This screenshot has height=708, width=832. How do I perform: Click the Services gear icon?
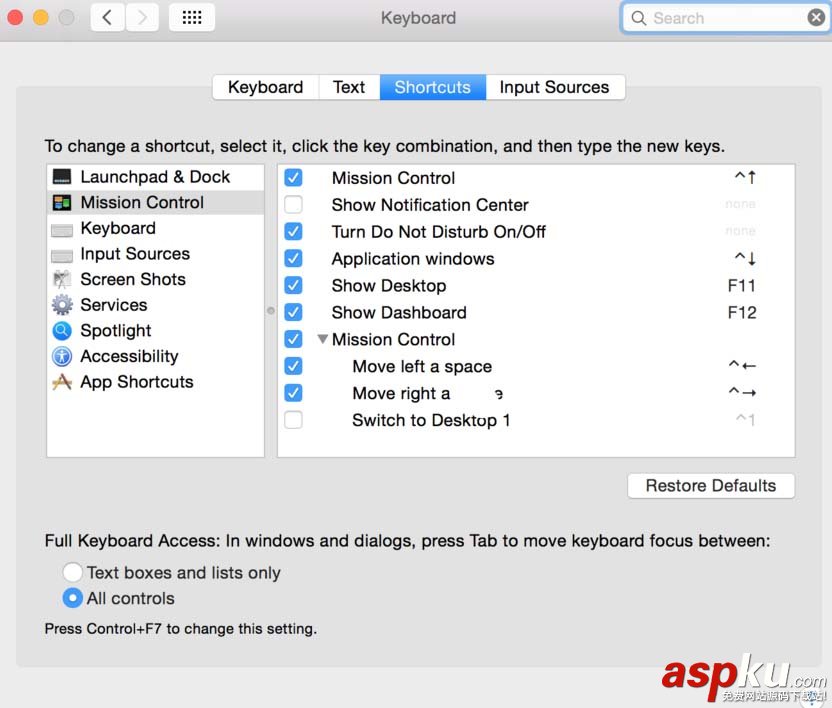click(62, 305)
